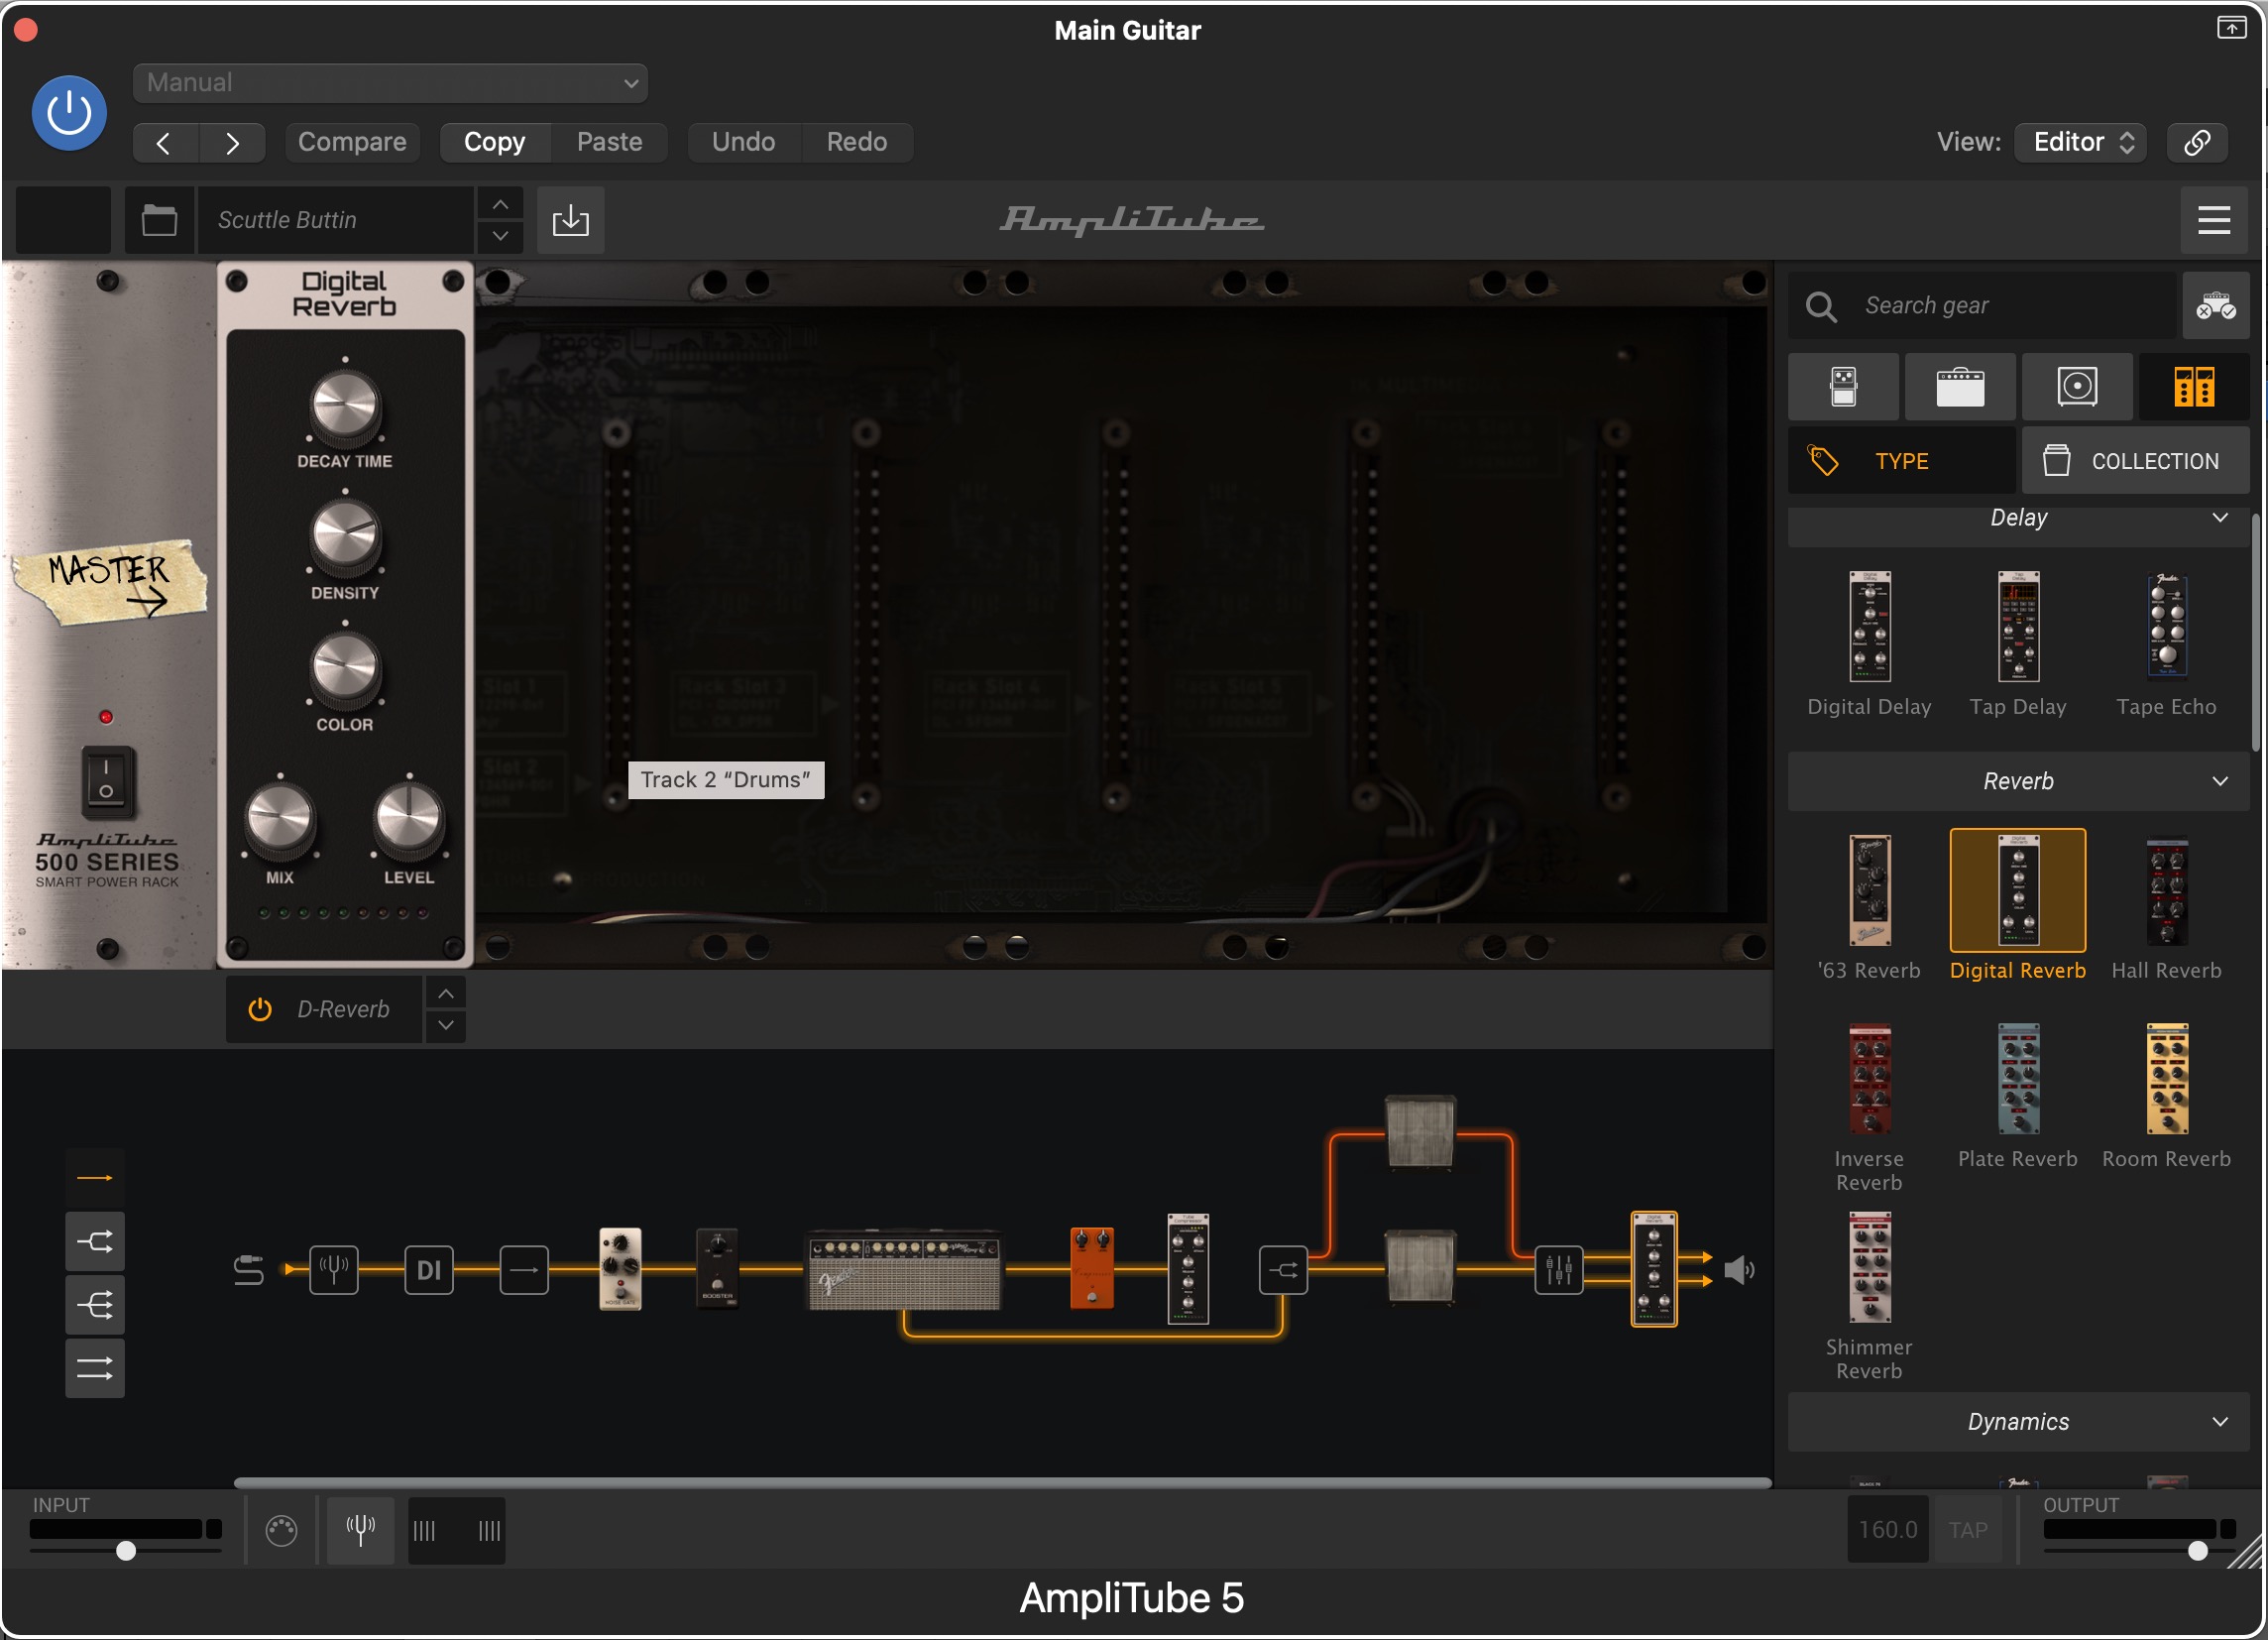This screenshot has width=2268, height=1640.
Task: Step to next preset with down arrow
Action: 500,236
